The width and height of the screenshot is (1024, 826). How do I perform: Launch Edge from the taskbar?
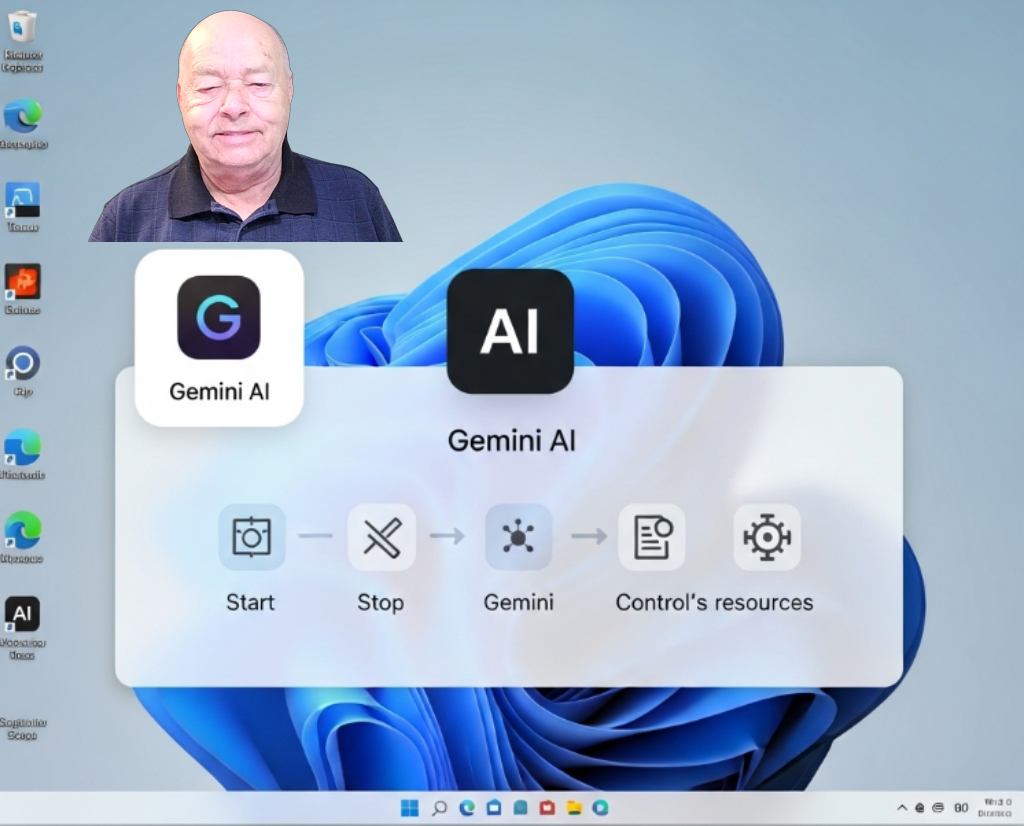pos(467,808)
